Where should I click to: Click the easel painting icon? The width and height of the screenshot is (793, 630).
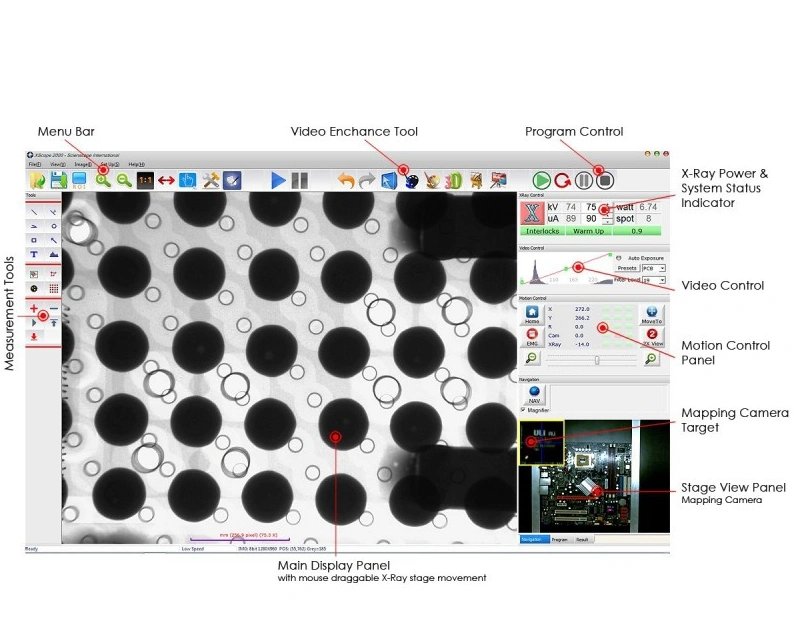[476, 181]
